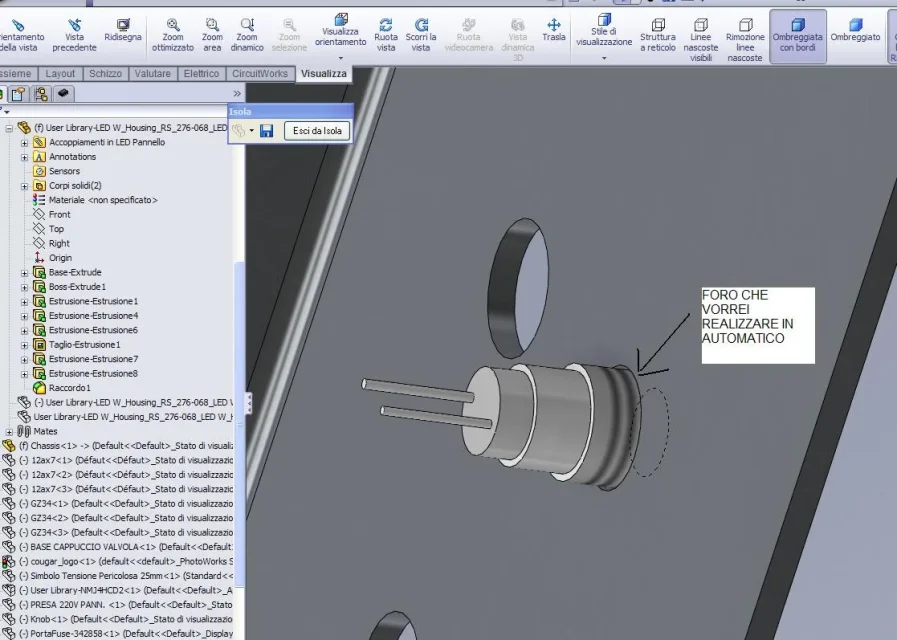Viewport: 897px width, 640px height.
Task: Open Stile di visualizzazione dropdown arrow
Action: coord(604,58)
